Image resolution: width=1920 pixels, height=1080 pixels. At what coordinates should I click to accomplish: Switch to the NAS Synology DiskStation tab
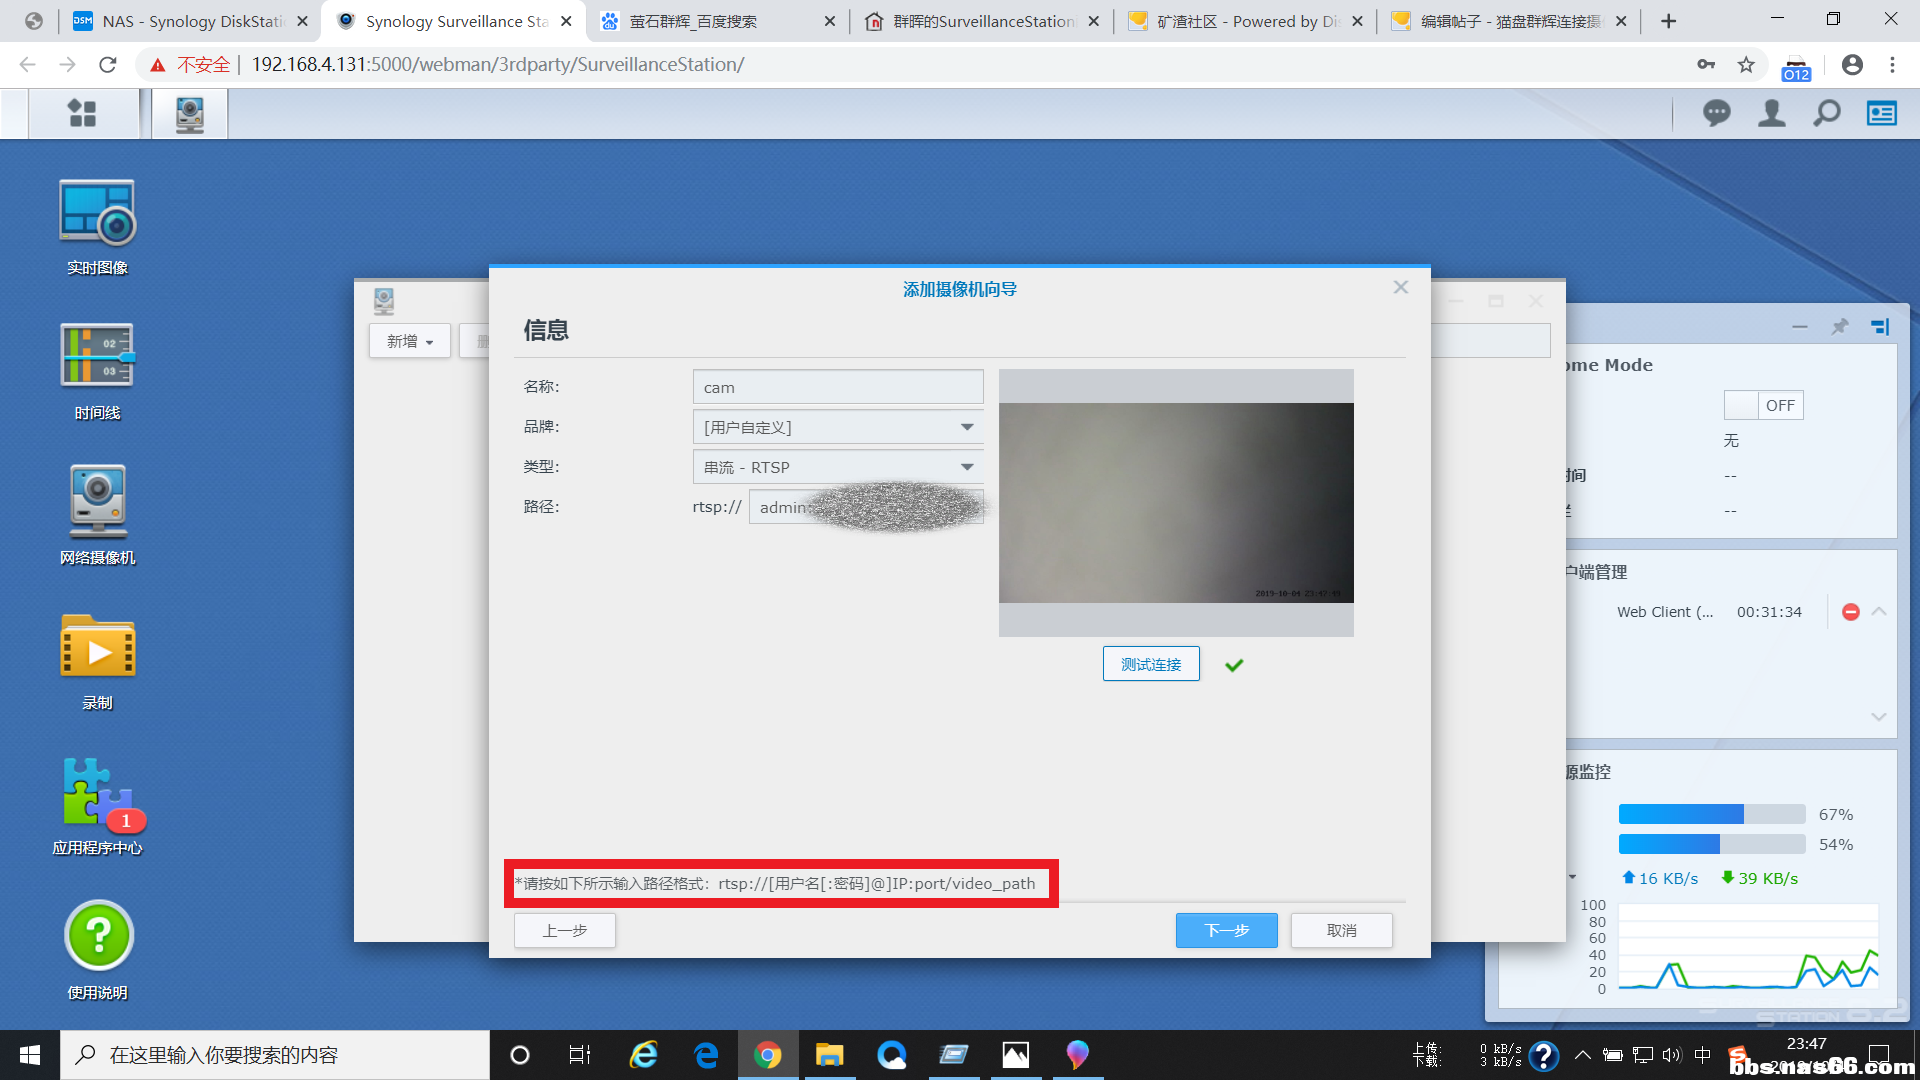190,21
